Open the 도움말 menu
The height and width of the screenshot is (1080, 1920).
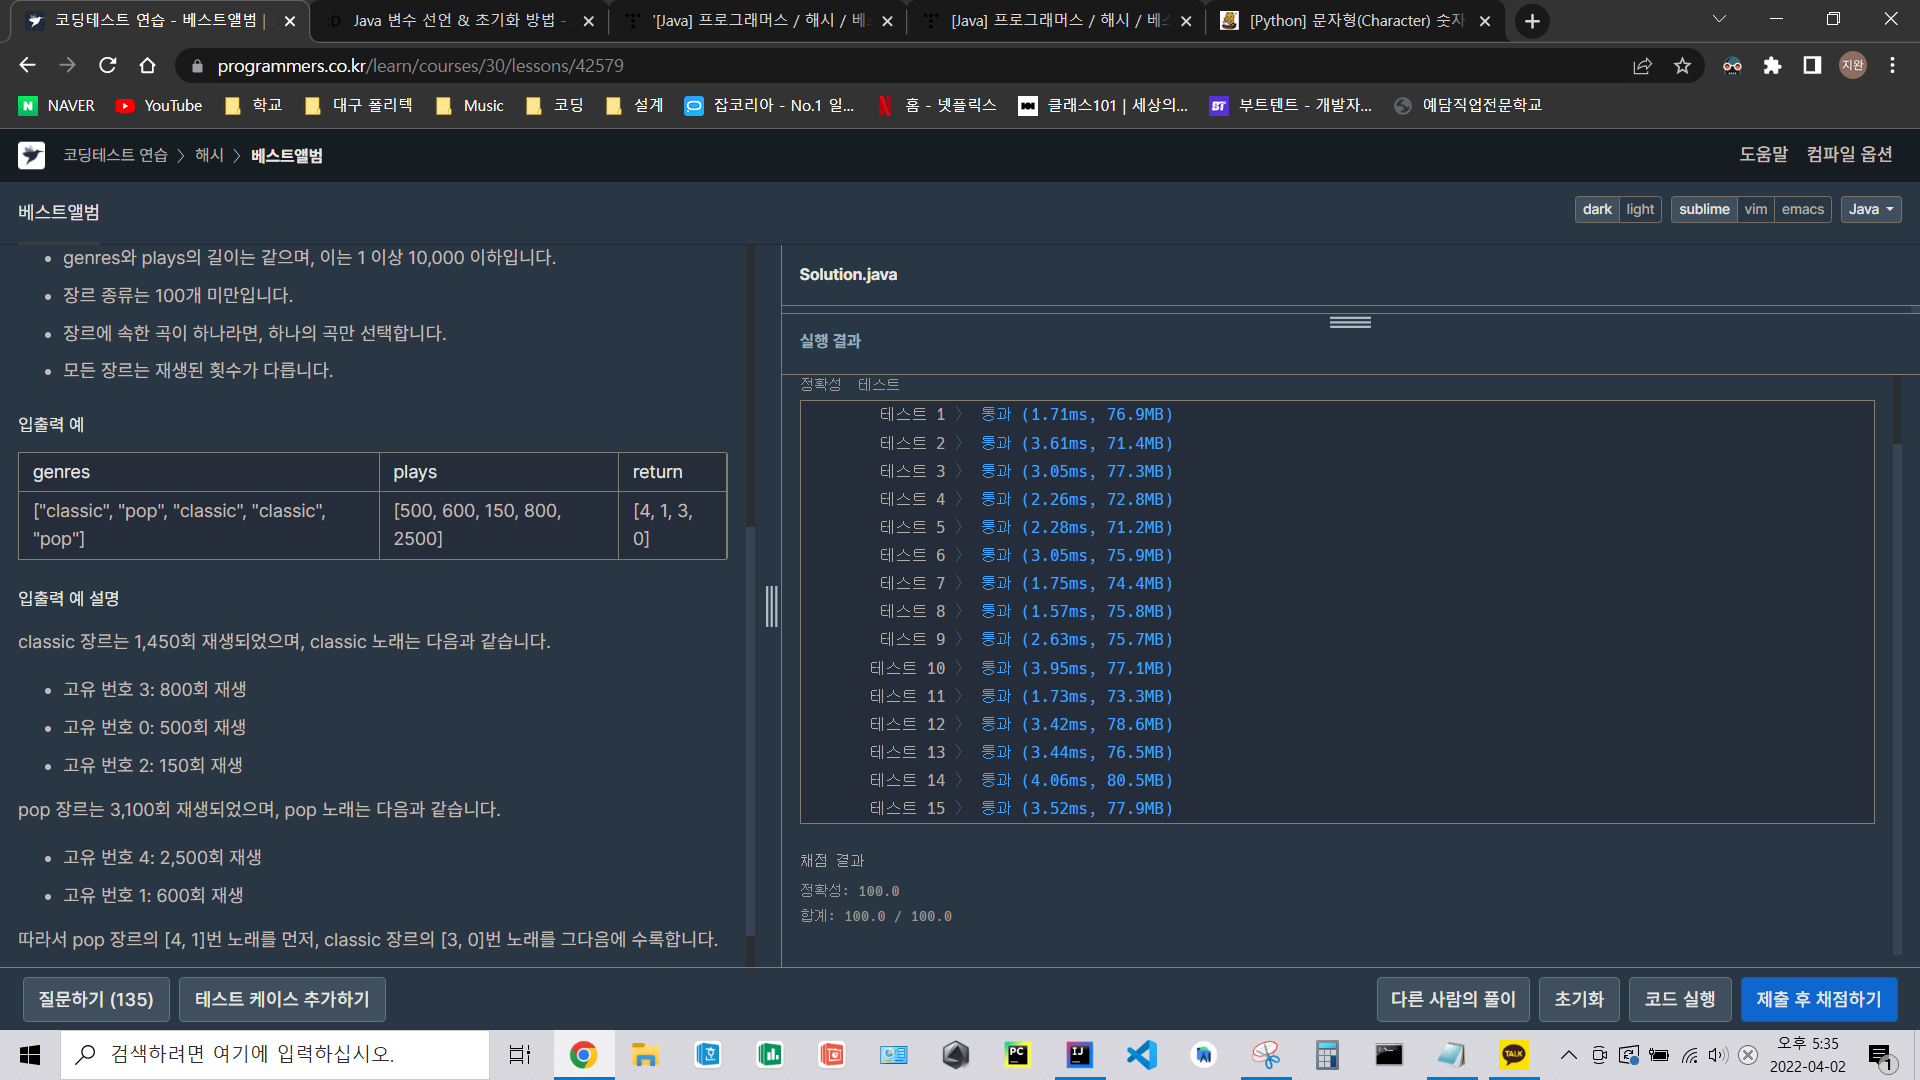tap(1763, 154)
